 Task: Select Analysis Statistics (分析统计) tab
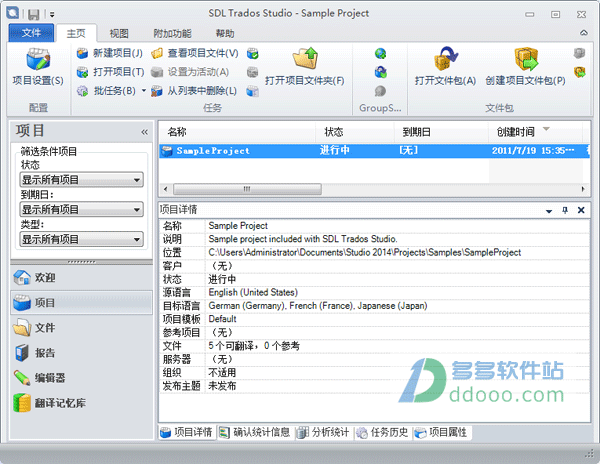(x=324, y=432)
